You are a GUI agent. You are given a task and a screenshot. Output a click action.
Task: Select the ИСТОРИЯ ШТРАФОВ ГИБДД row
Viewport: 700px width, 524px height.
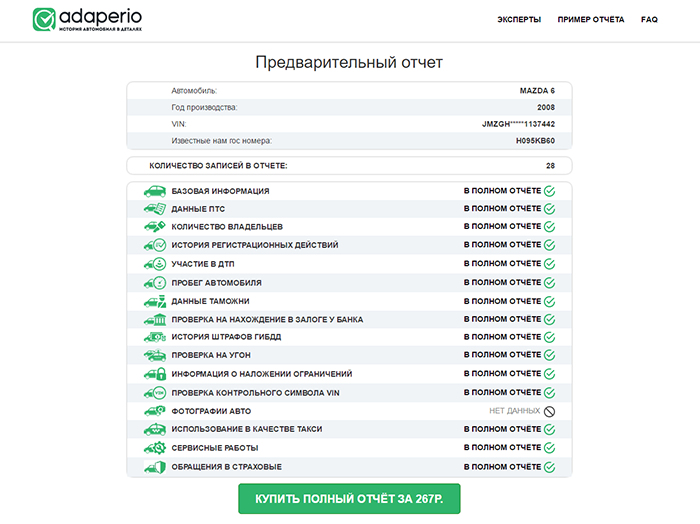(x=349, y=338)
